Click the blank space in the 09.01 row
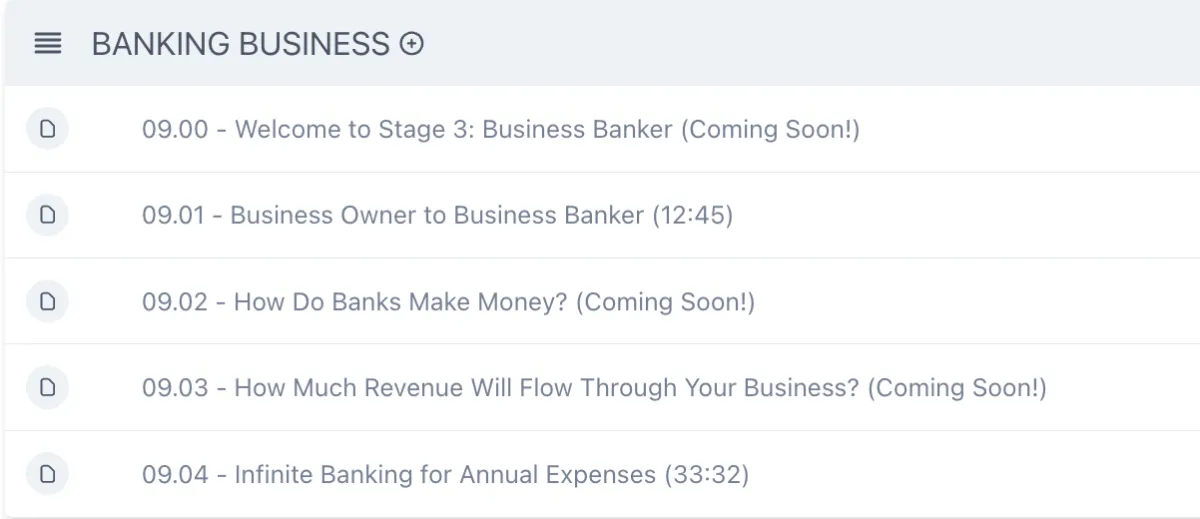 (965, 216)
